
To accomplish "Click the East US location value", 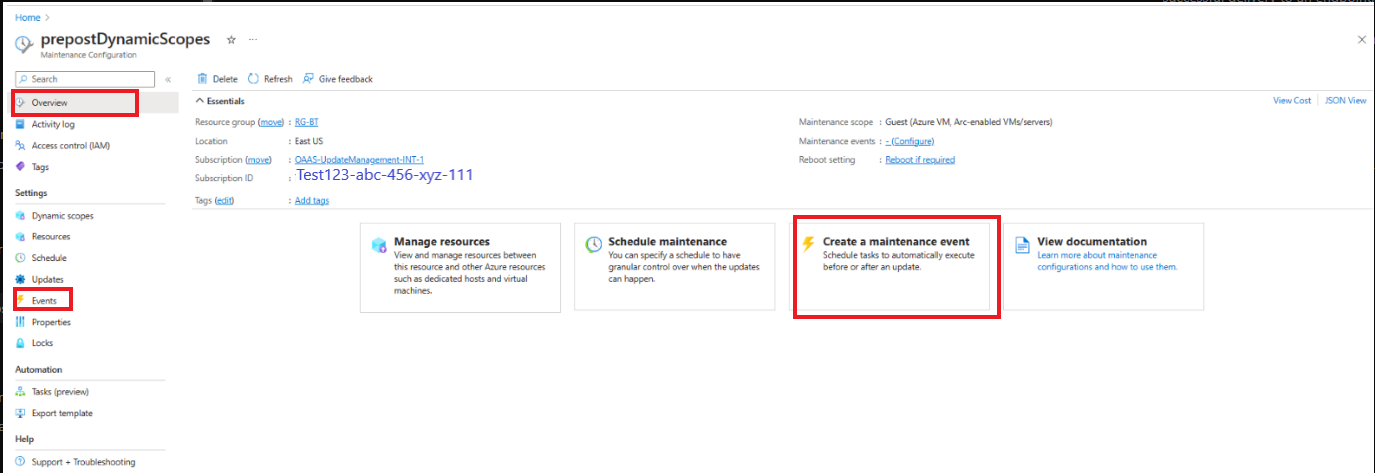I will tap(309, 141).
